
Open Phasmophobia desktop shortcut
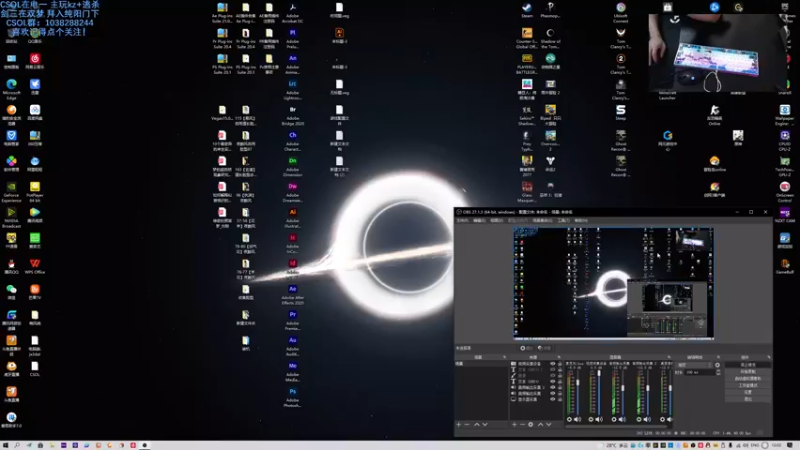pos(550,10)
